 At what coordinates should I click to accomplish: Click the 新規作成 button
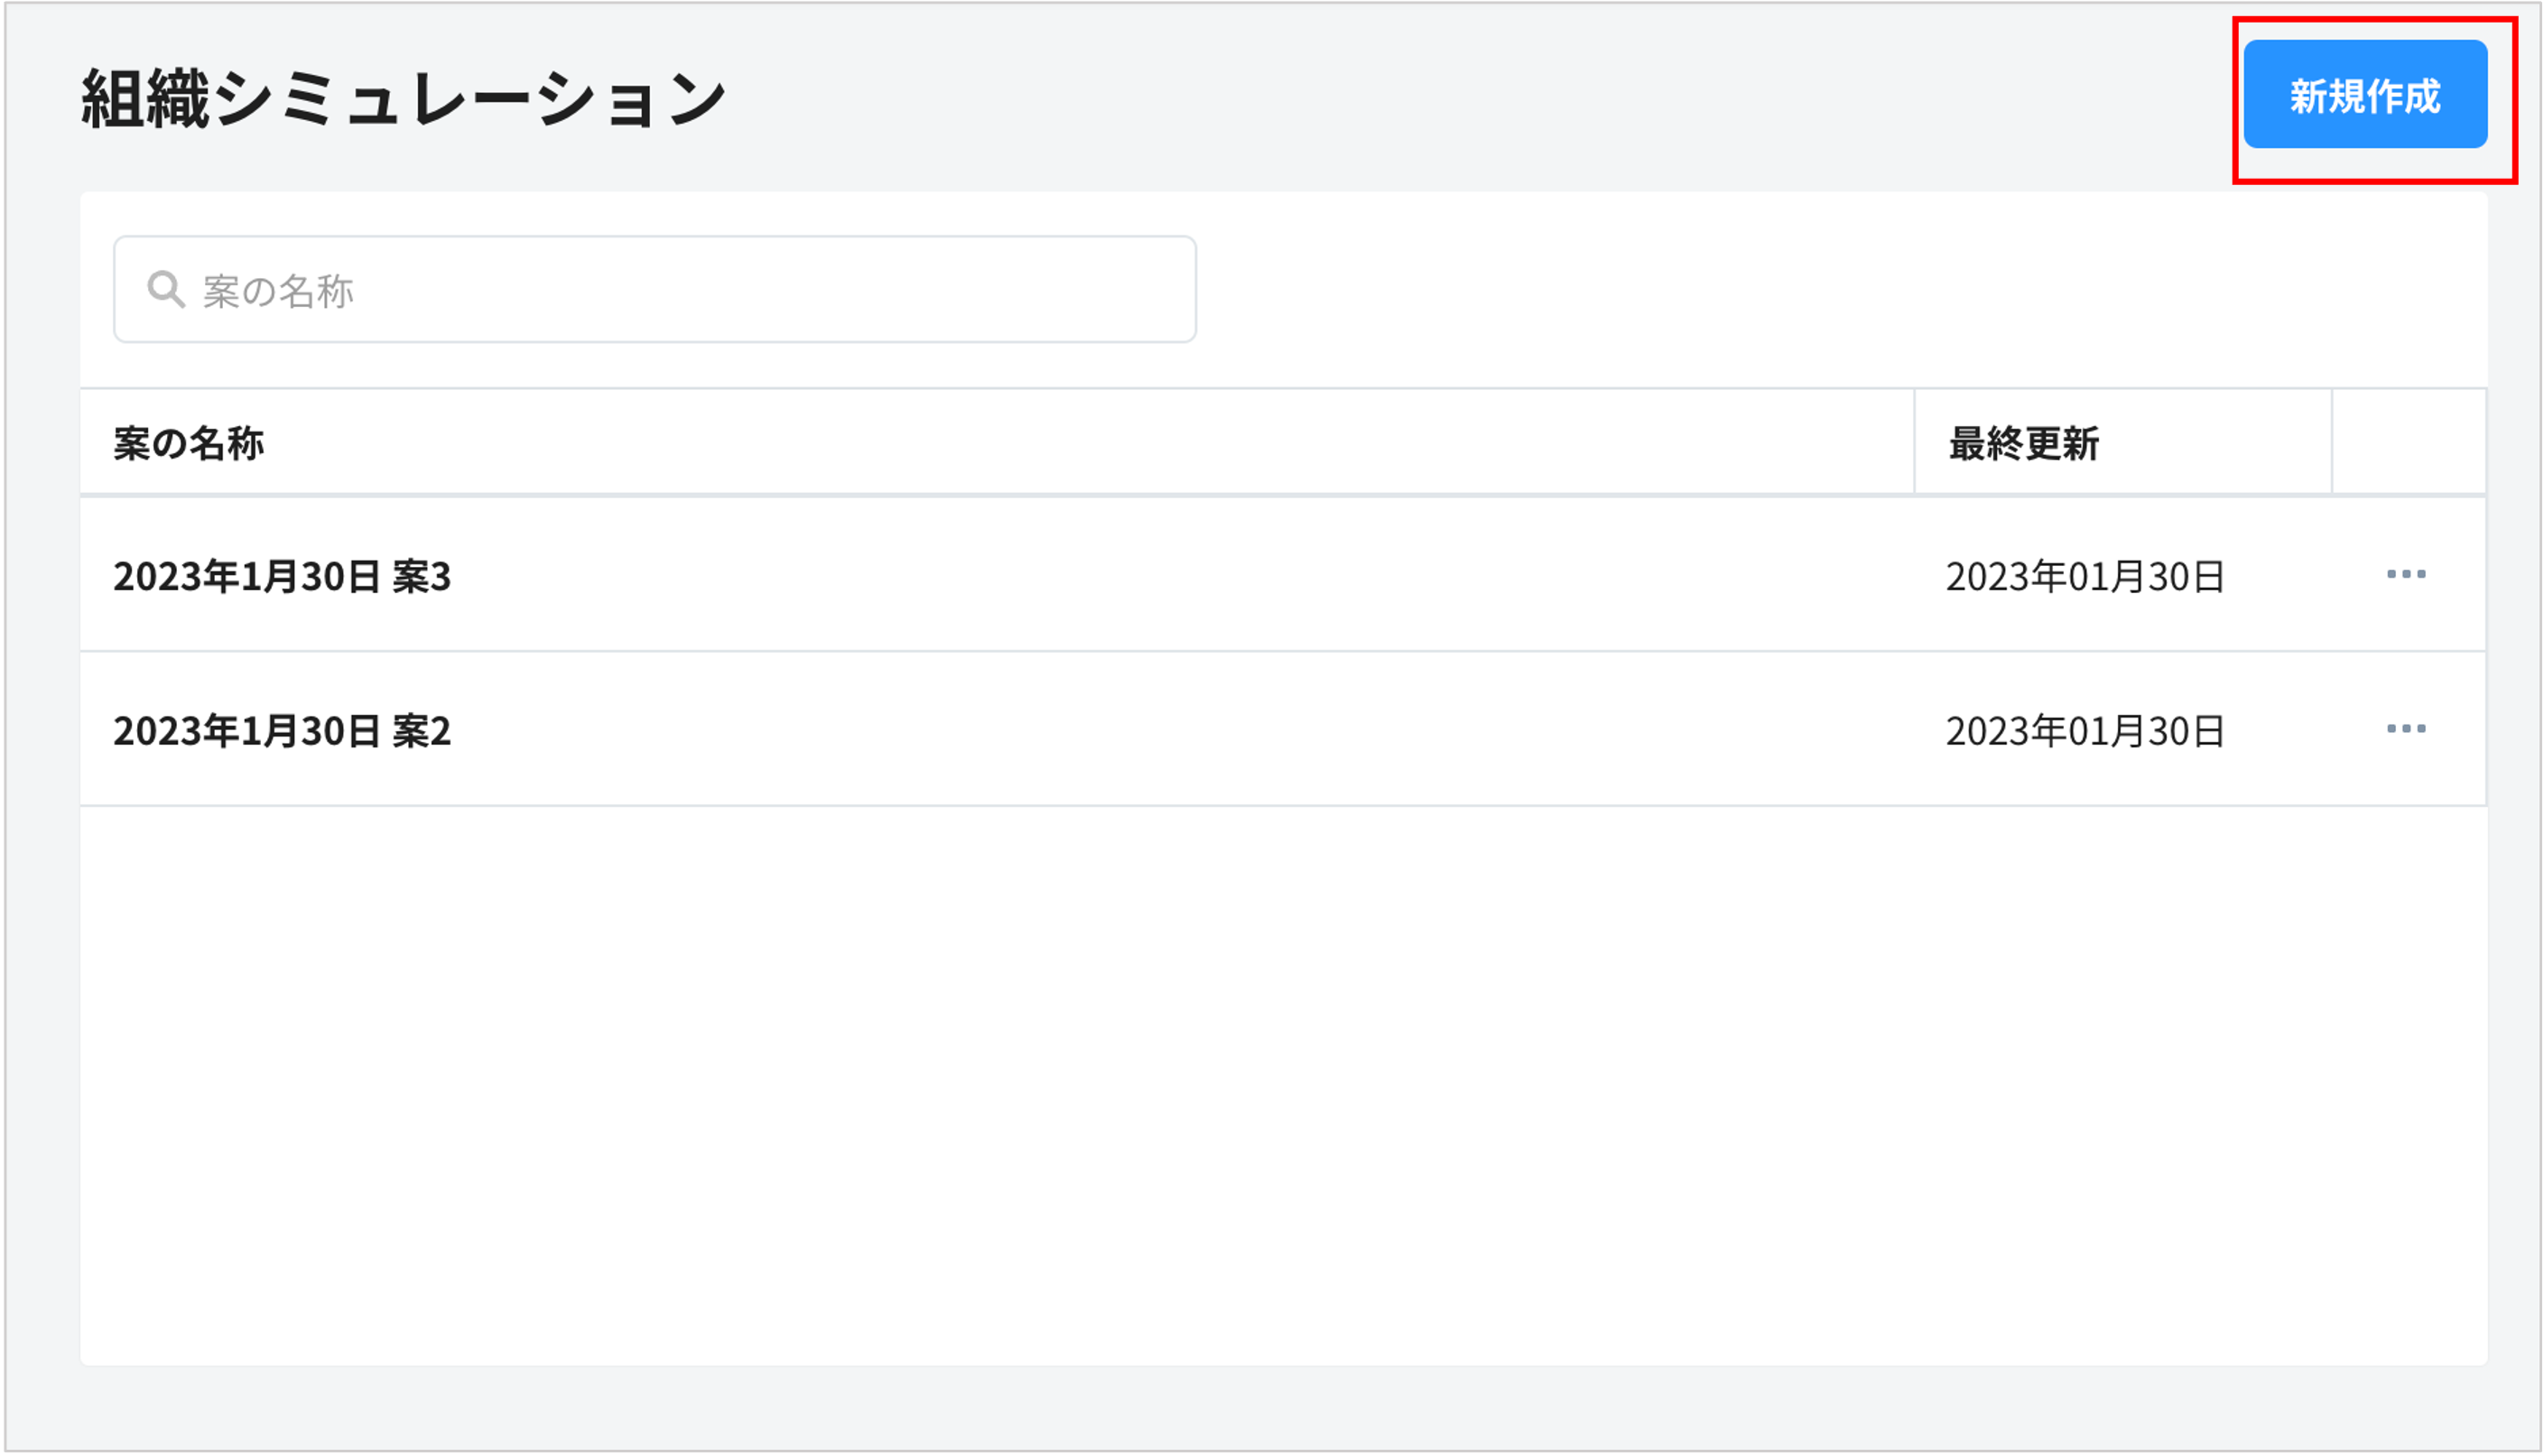pyautogui.click(x=2364, y=95)
